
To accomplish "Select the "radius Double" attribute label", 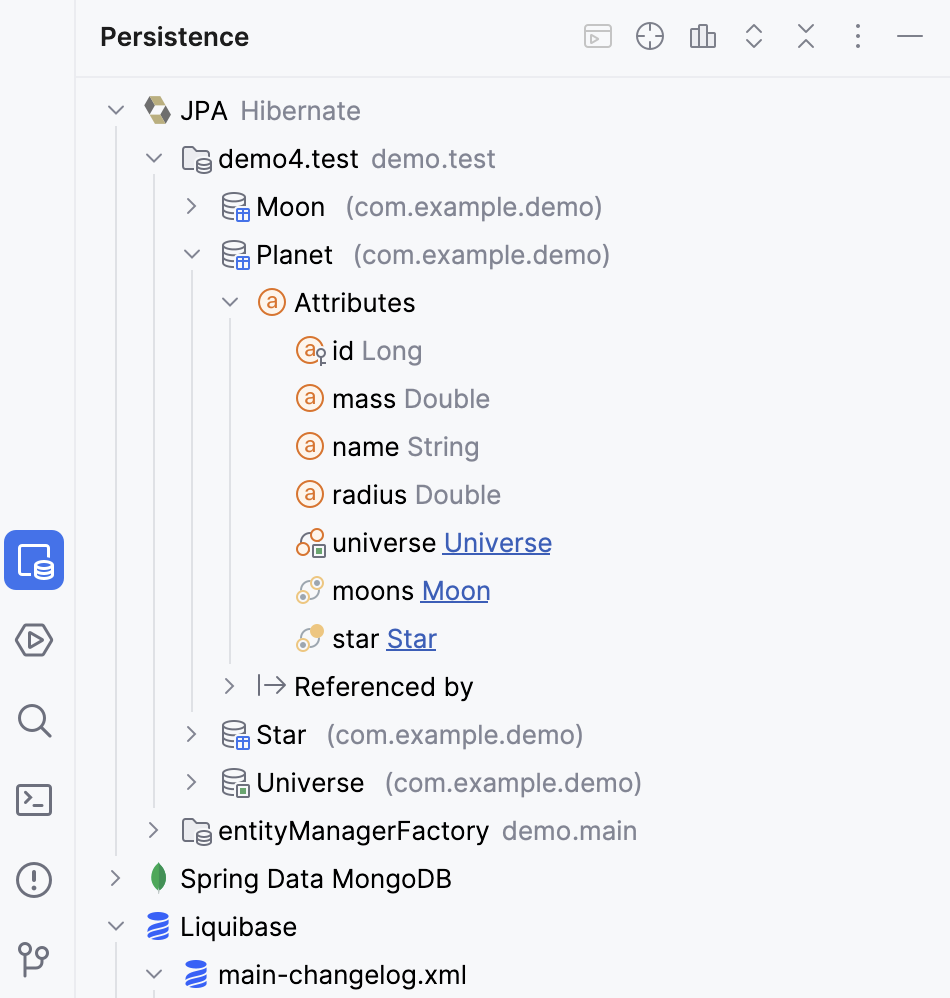I will point(416,495).
